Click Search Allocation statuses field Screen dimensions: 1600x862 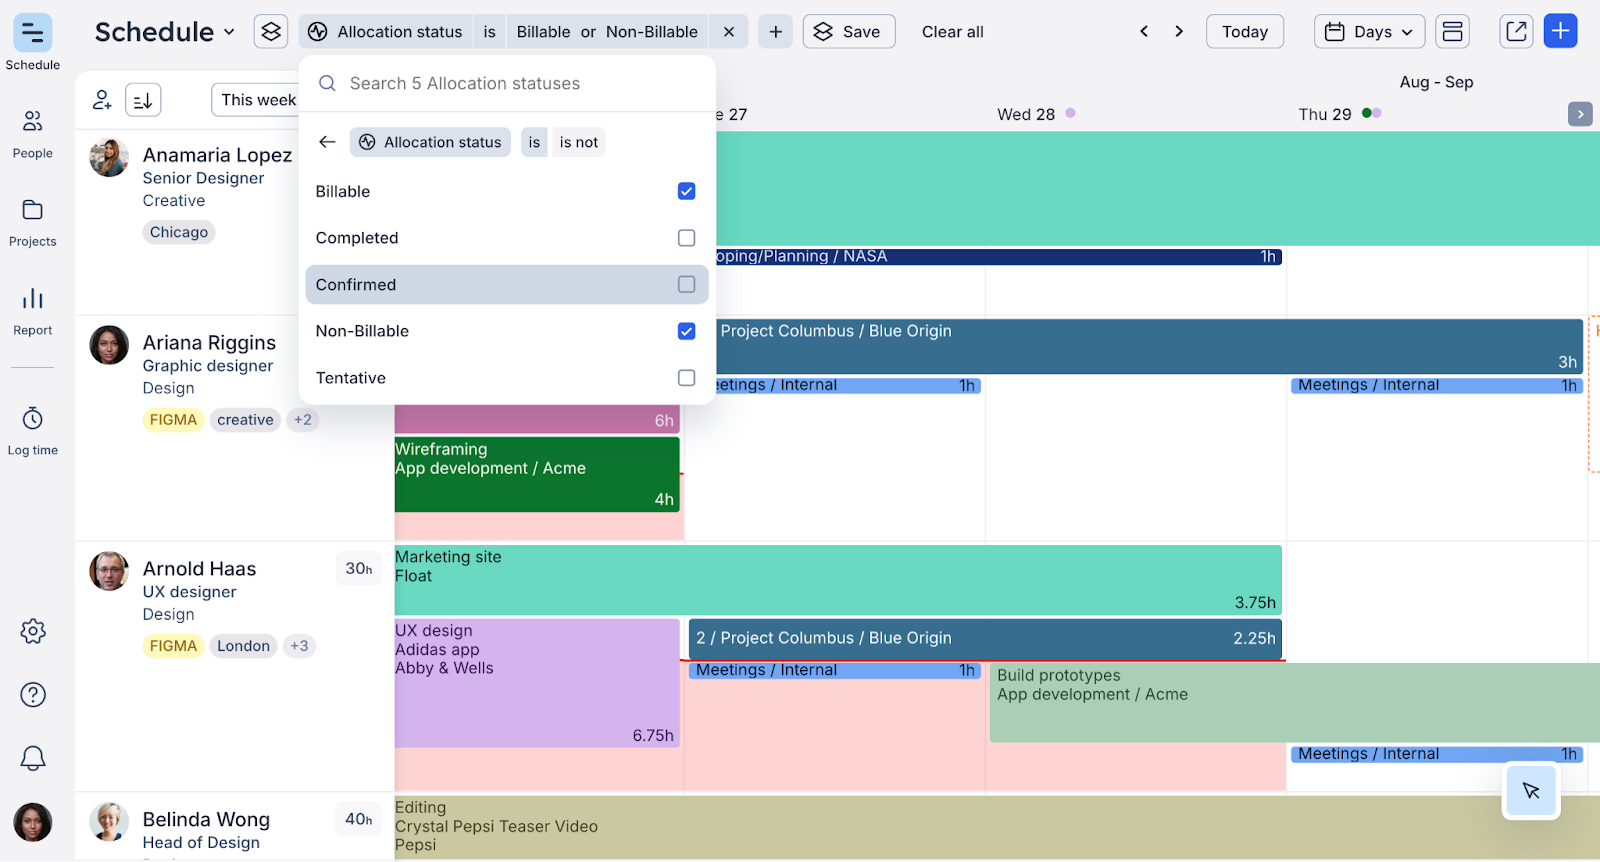tap(507, 84)
